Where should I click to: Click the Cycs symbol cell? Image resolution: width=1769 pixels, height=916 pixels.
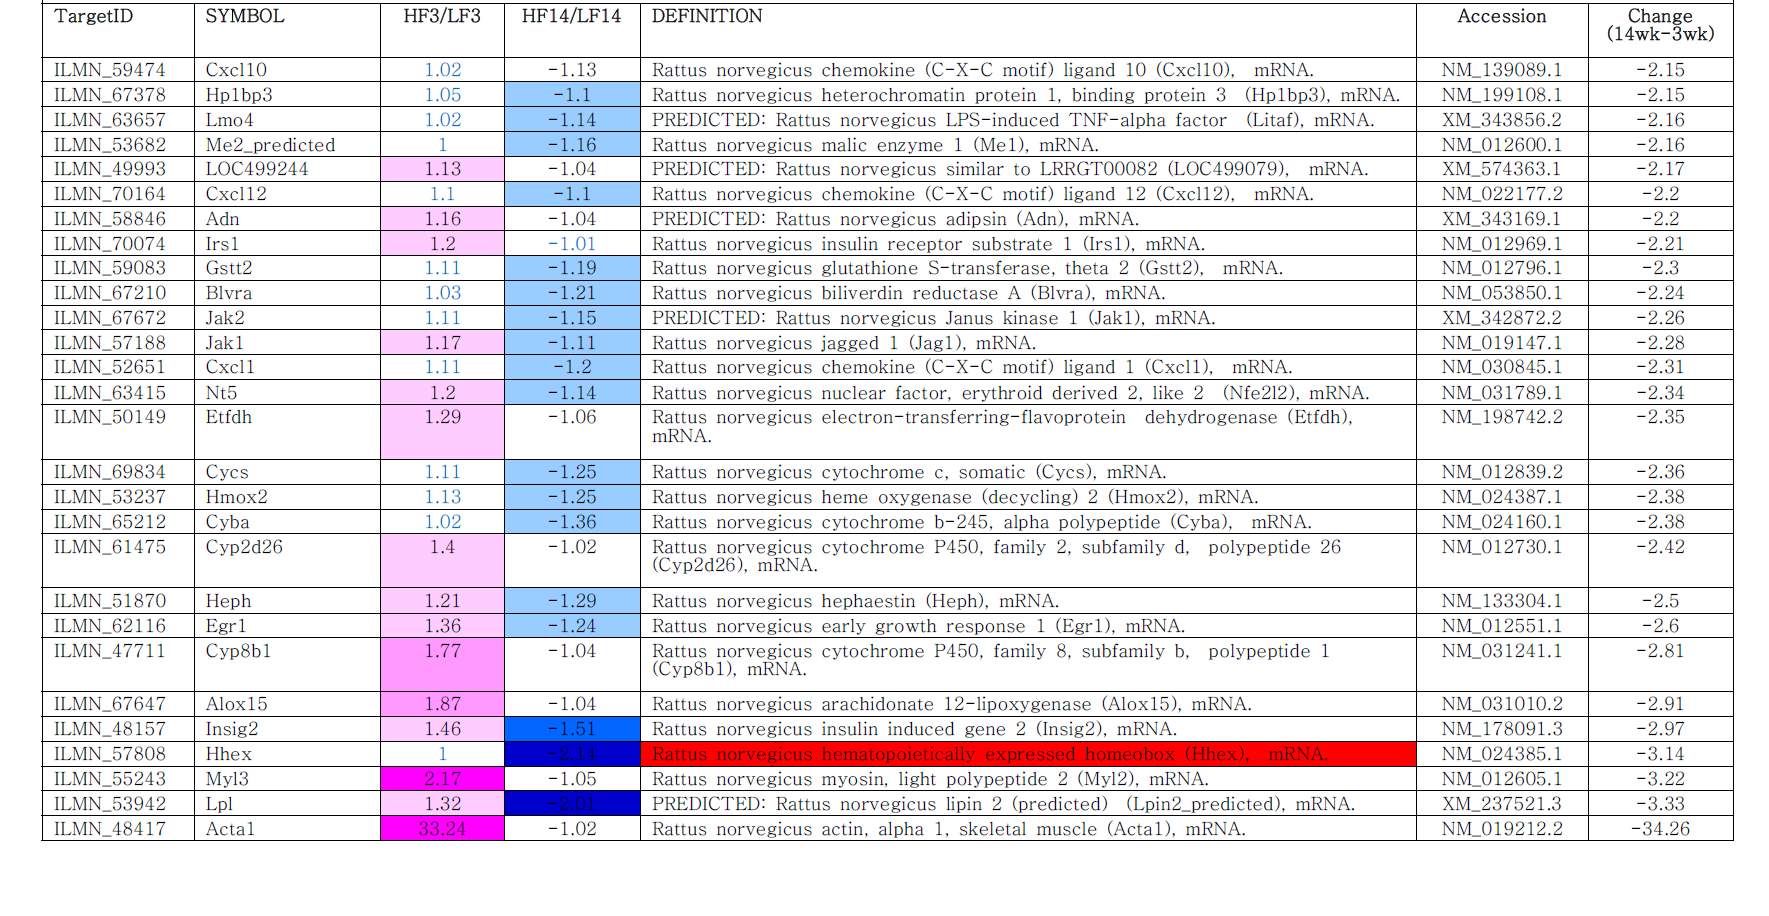point(287,472)
